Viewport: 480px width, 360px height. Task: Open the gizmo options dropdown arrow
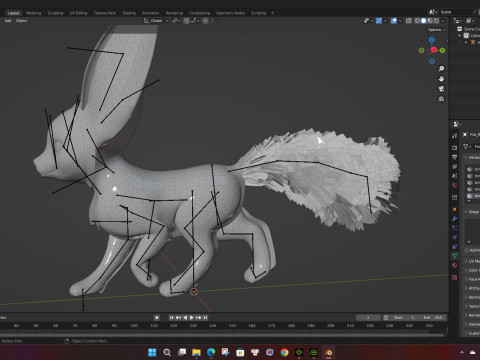point(385,21)
